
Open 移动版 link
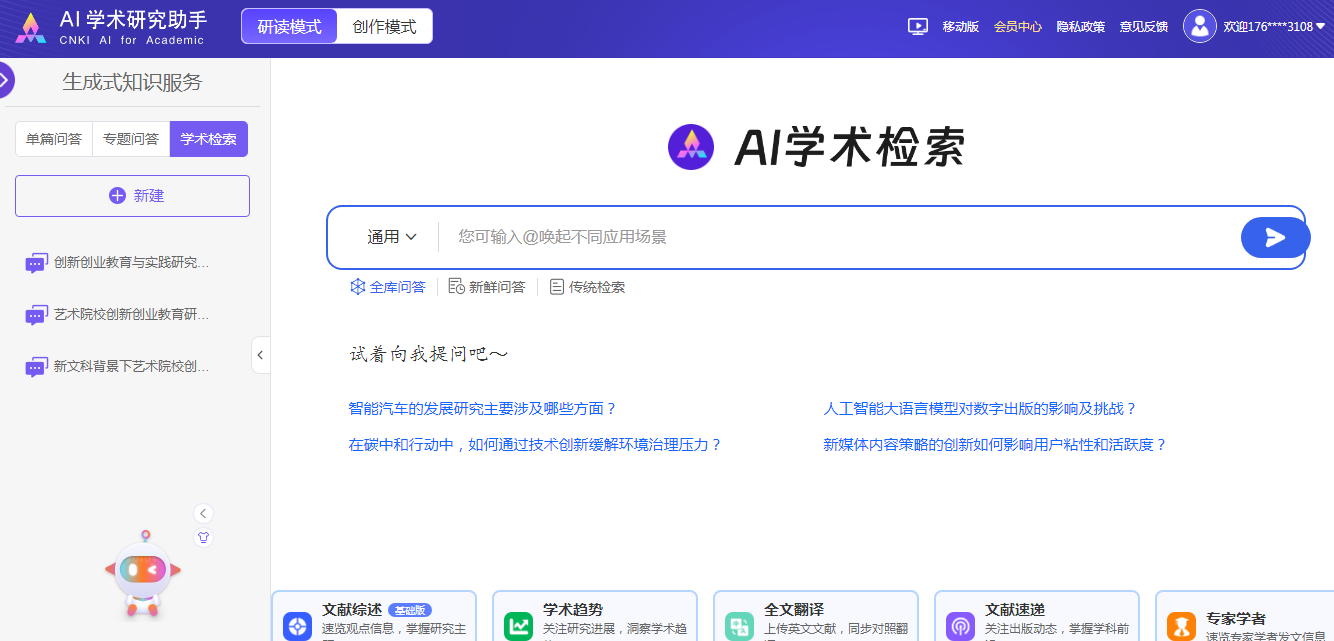point(960,27)
